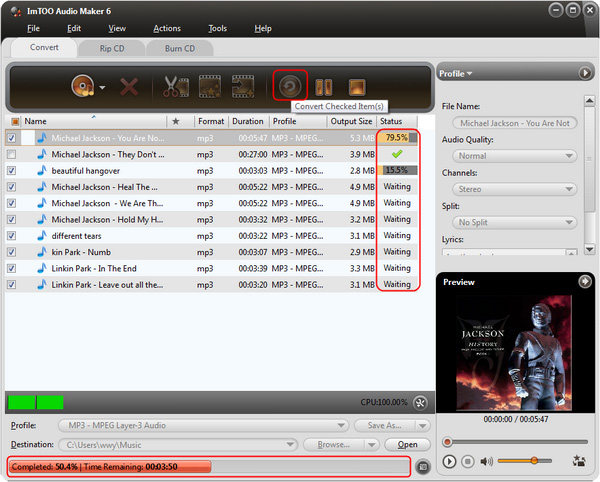
Task: Stop the preview playback
Action: pos(467,461)
